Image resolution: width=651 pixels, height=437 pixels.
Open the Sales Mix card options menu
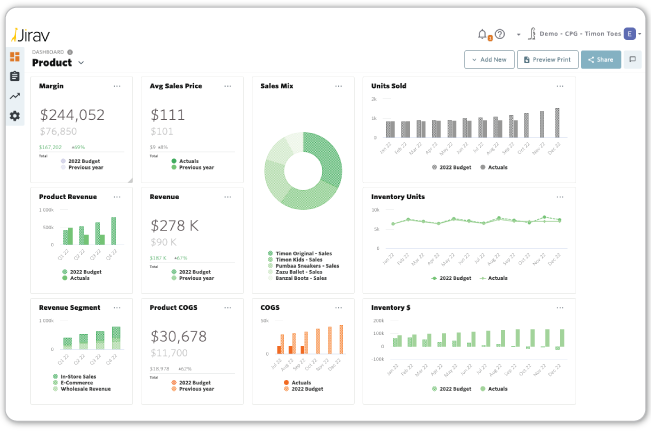[340, 86]
